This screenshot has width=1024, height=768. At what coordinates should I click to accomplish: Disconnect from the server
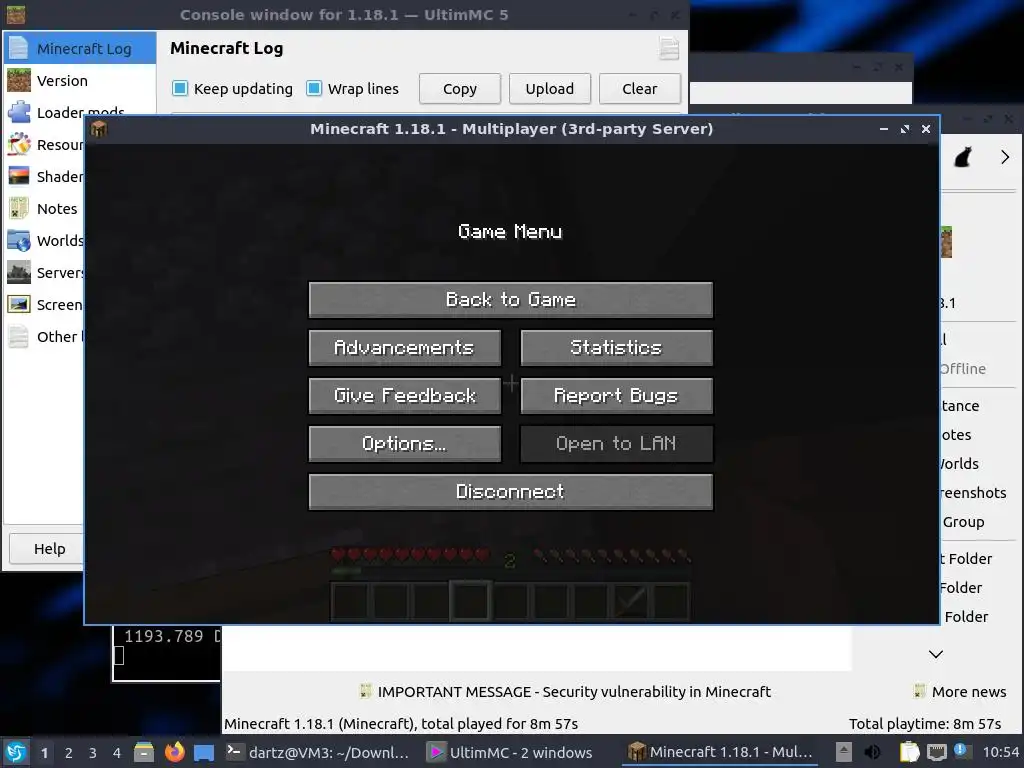(x=510, y=492)
